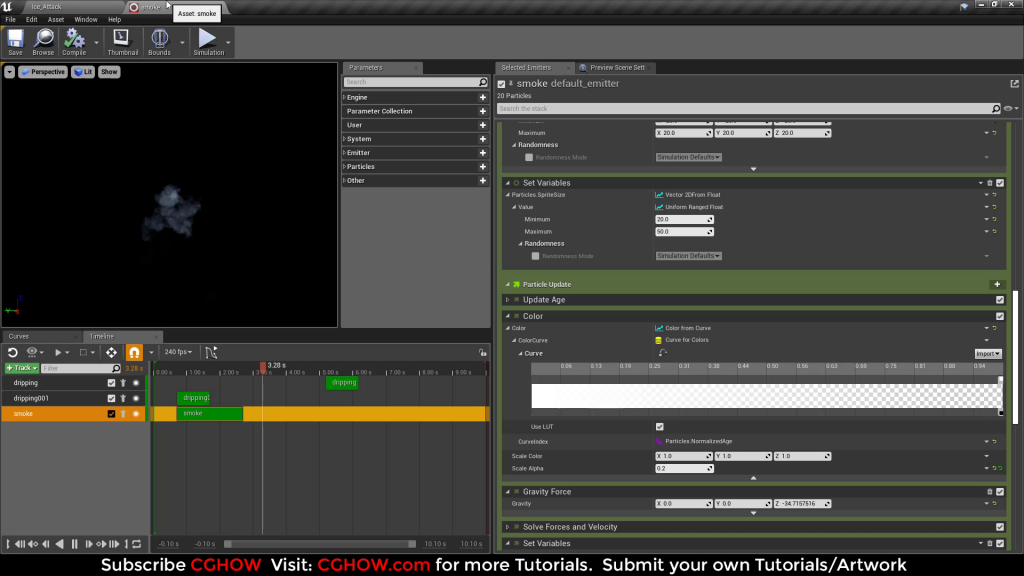Image resolution: width=1024 pixels, height=576 pixels.
Task: Collapse the Gravity Force module
Action: [x=507, y=492]
